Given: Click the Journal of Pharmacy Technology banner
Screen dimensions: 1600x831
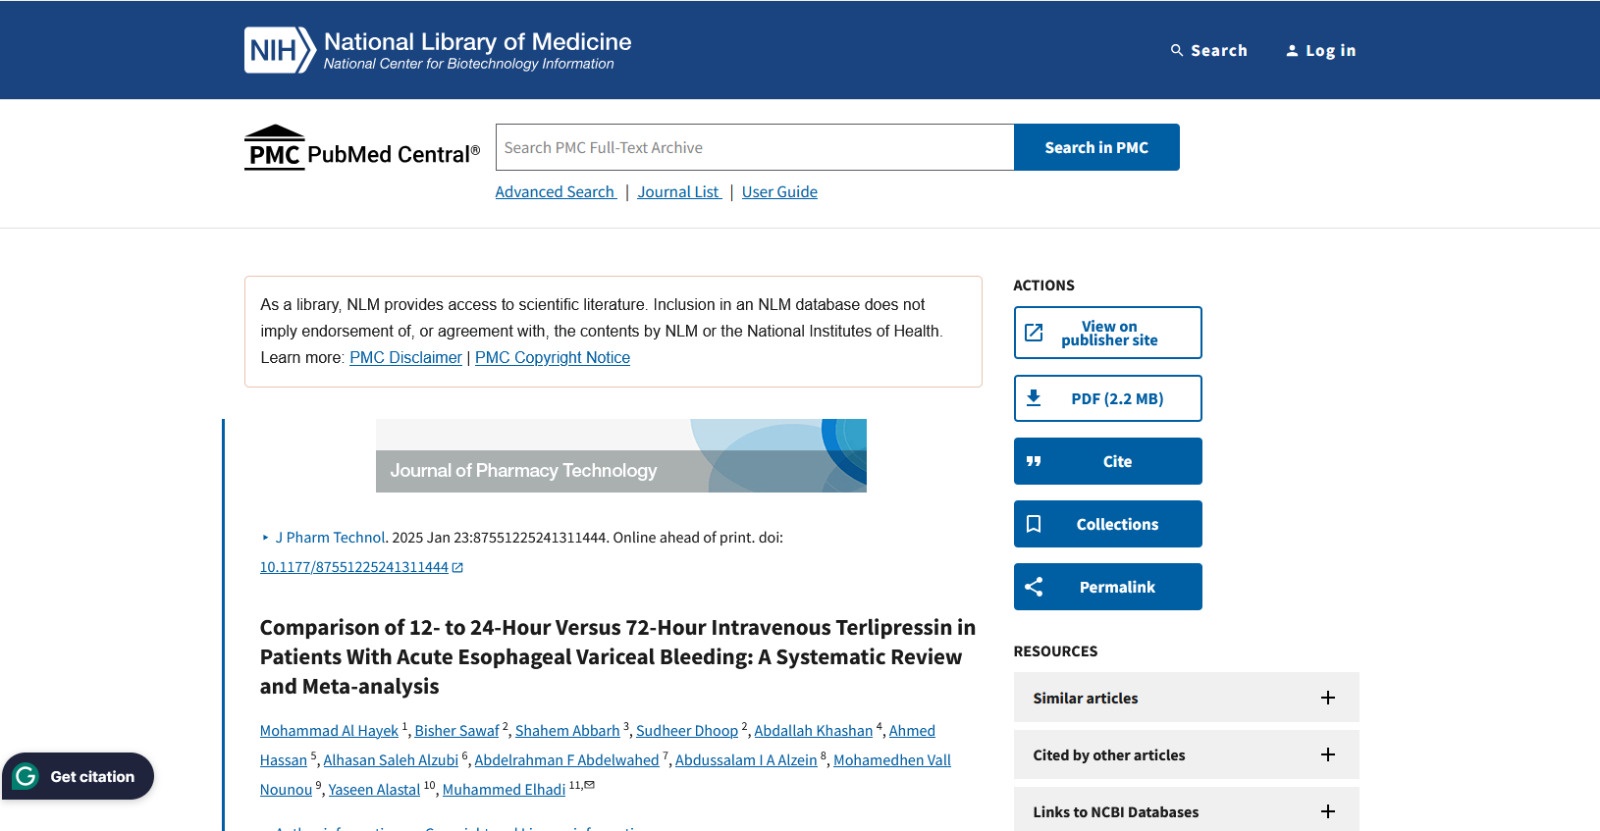Looking at the screenshot, I should pyautogui.click(x=621, y=456).
